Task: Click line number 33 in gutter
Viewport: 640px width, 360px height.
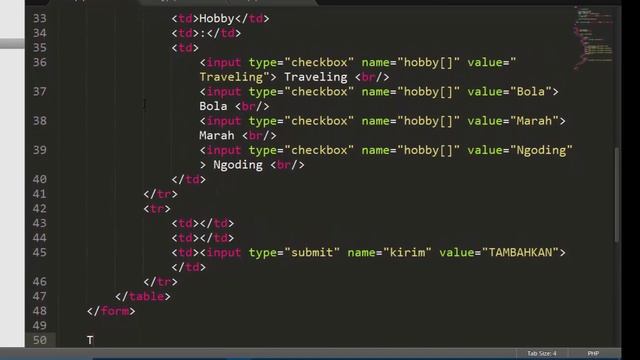Action: tap(40, 19)
